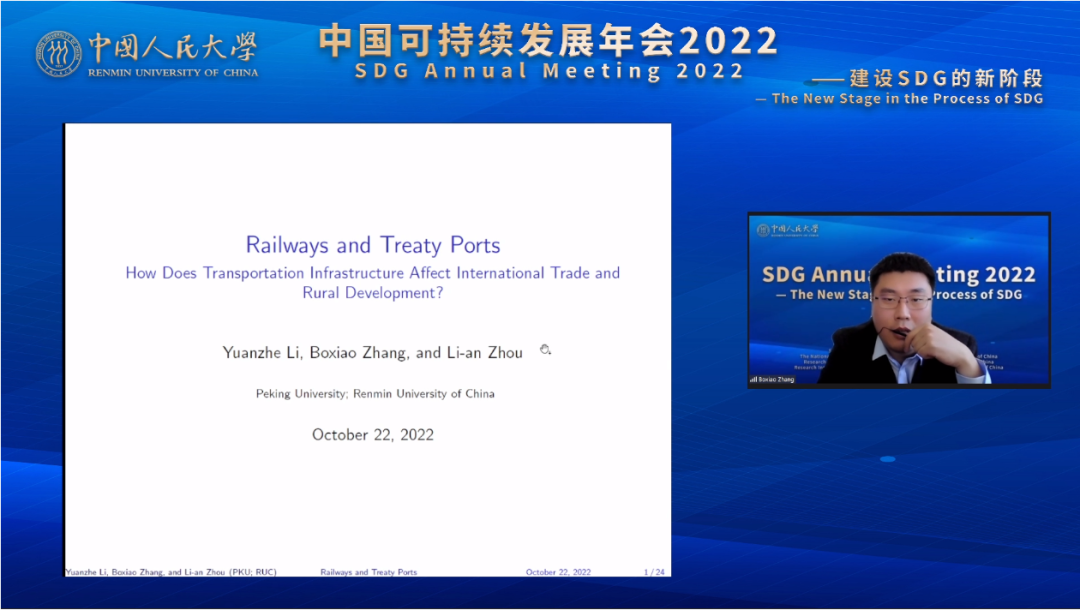Select the speaker webcam video thumbnail
This screenshot has width=1080, height=610.
[x=898, y=300]
